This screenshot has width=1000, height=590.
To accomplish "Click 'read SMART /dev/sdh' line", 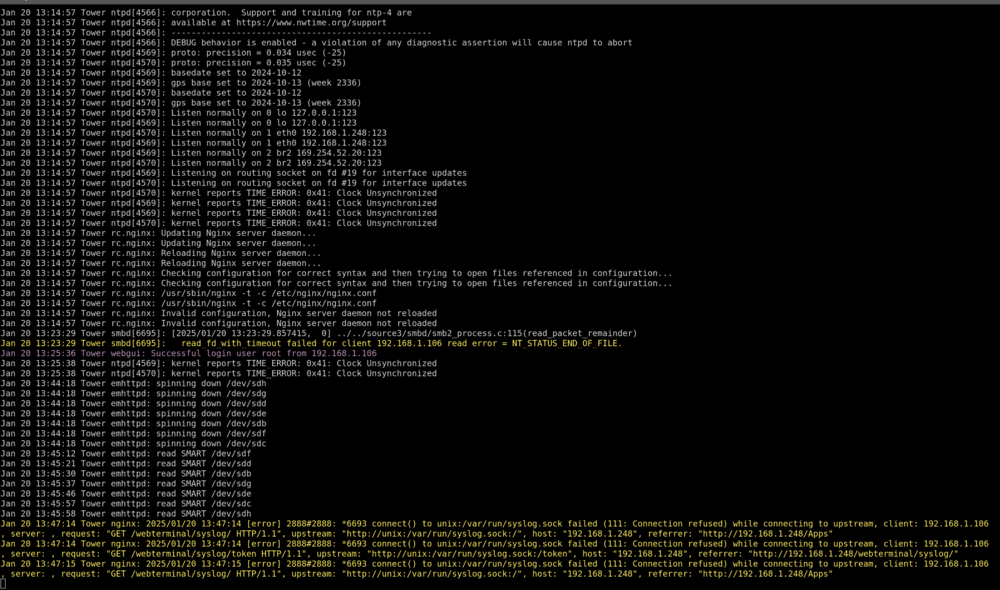I will point(126,513).
